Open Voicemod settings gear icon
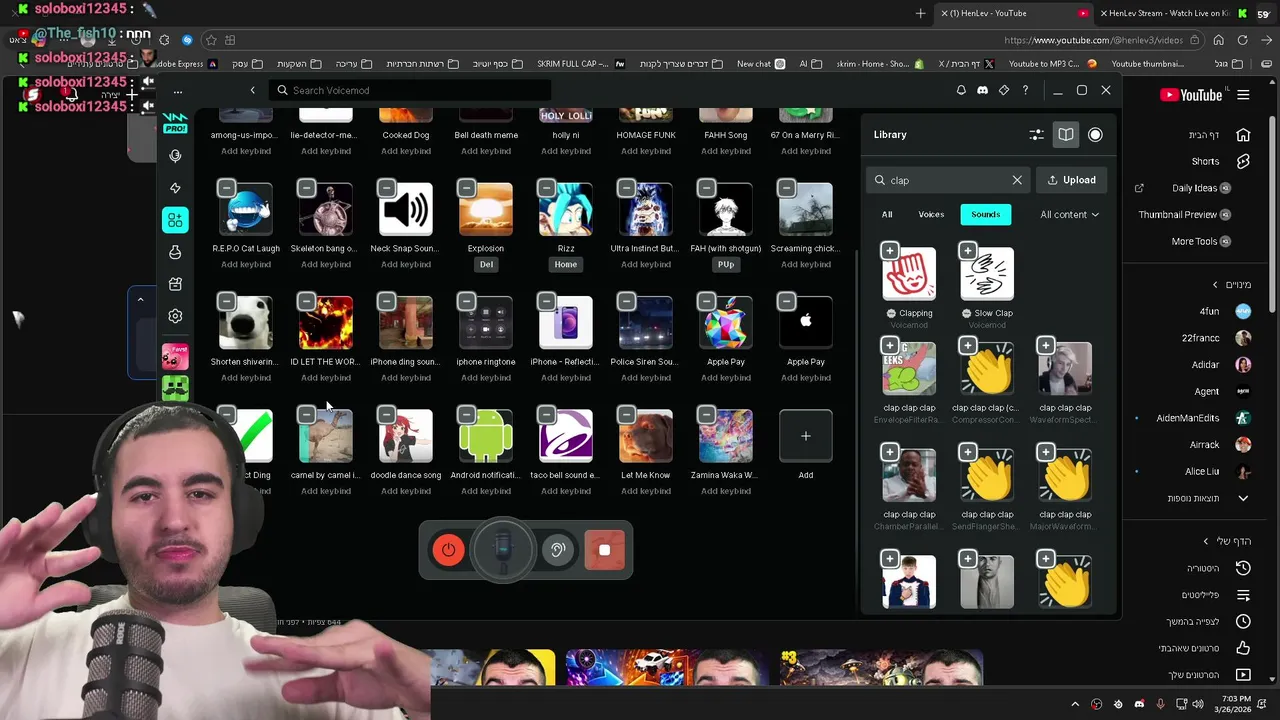 175,316
